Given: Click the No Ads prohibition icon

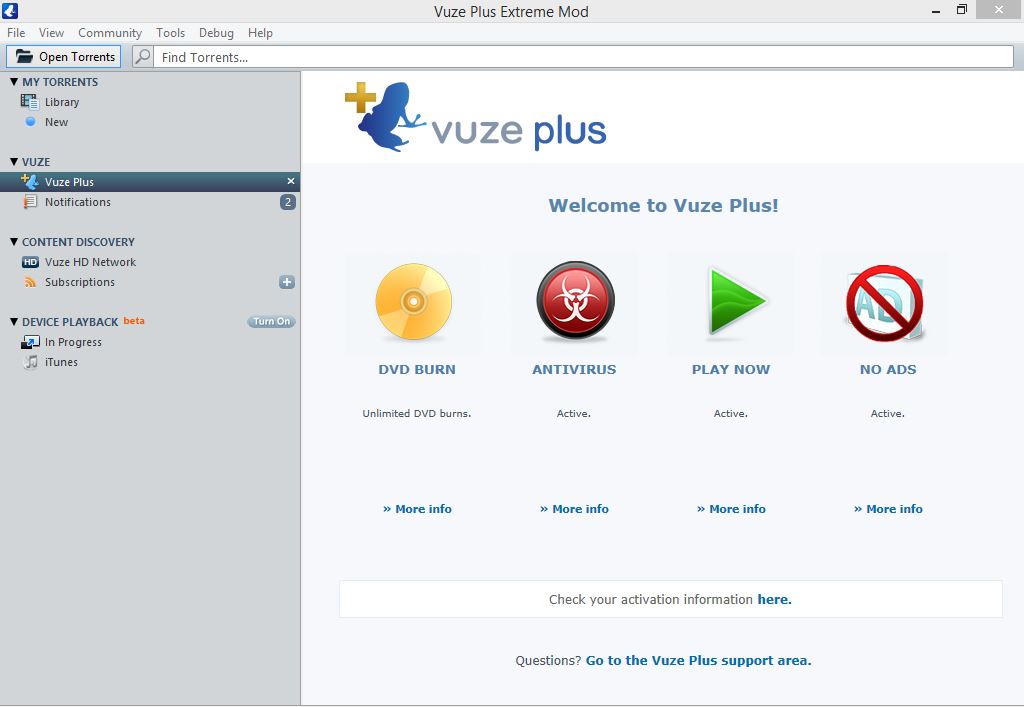Looking at the screenshot, I should pos(885,303).
